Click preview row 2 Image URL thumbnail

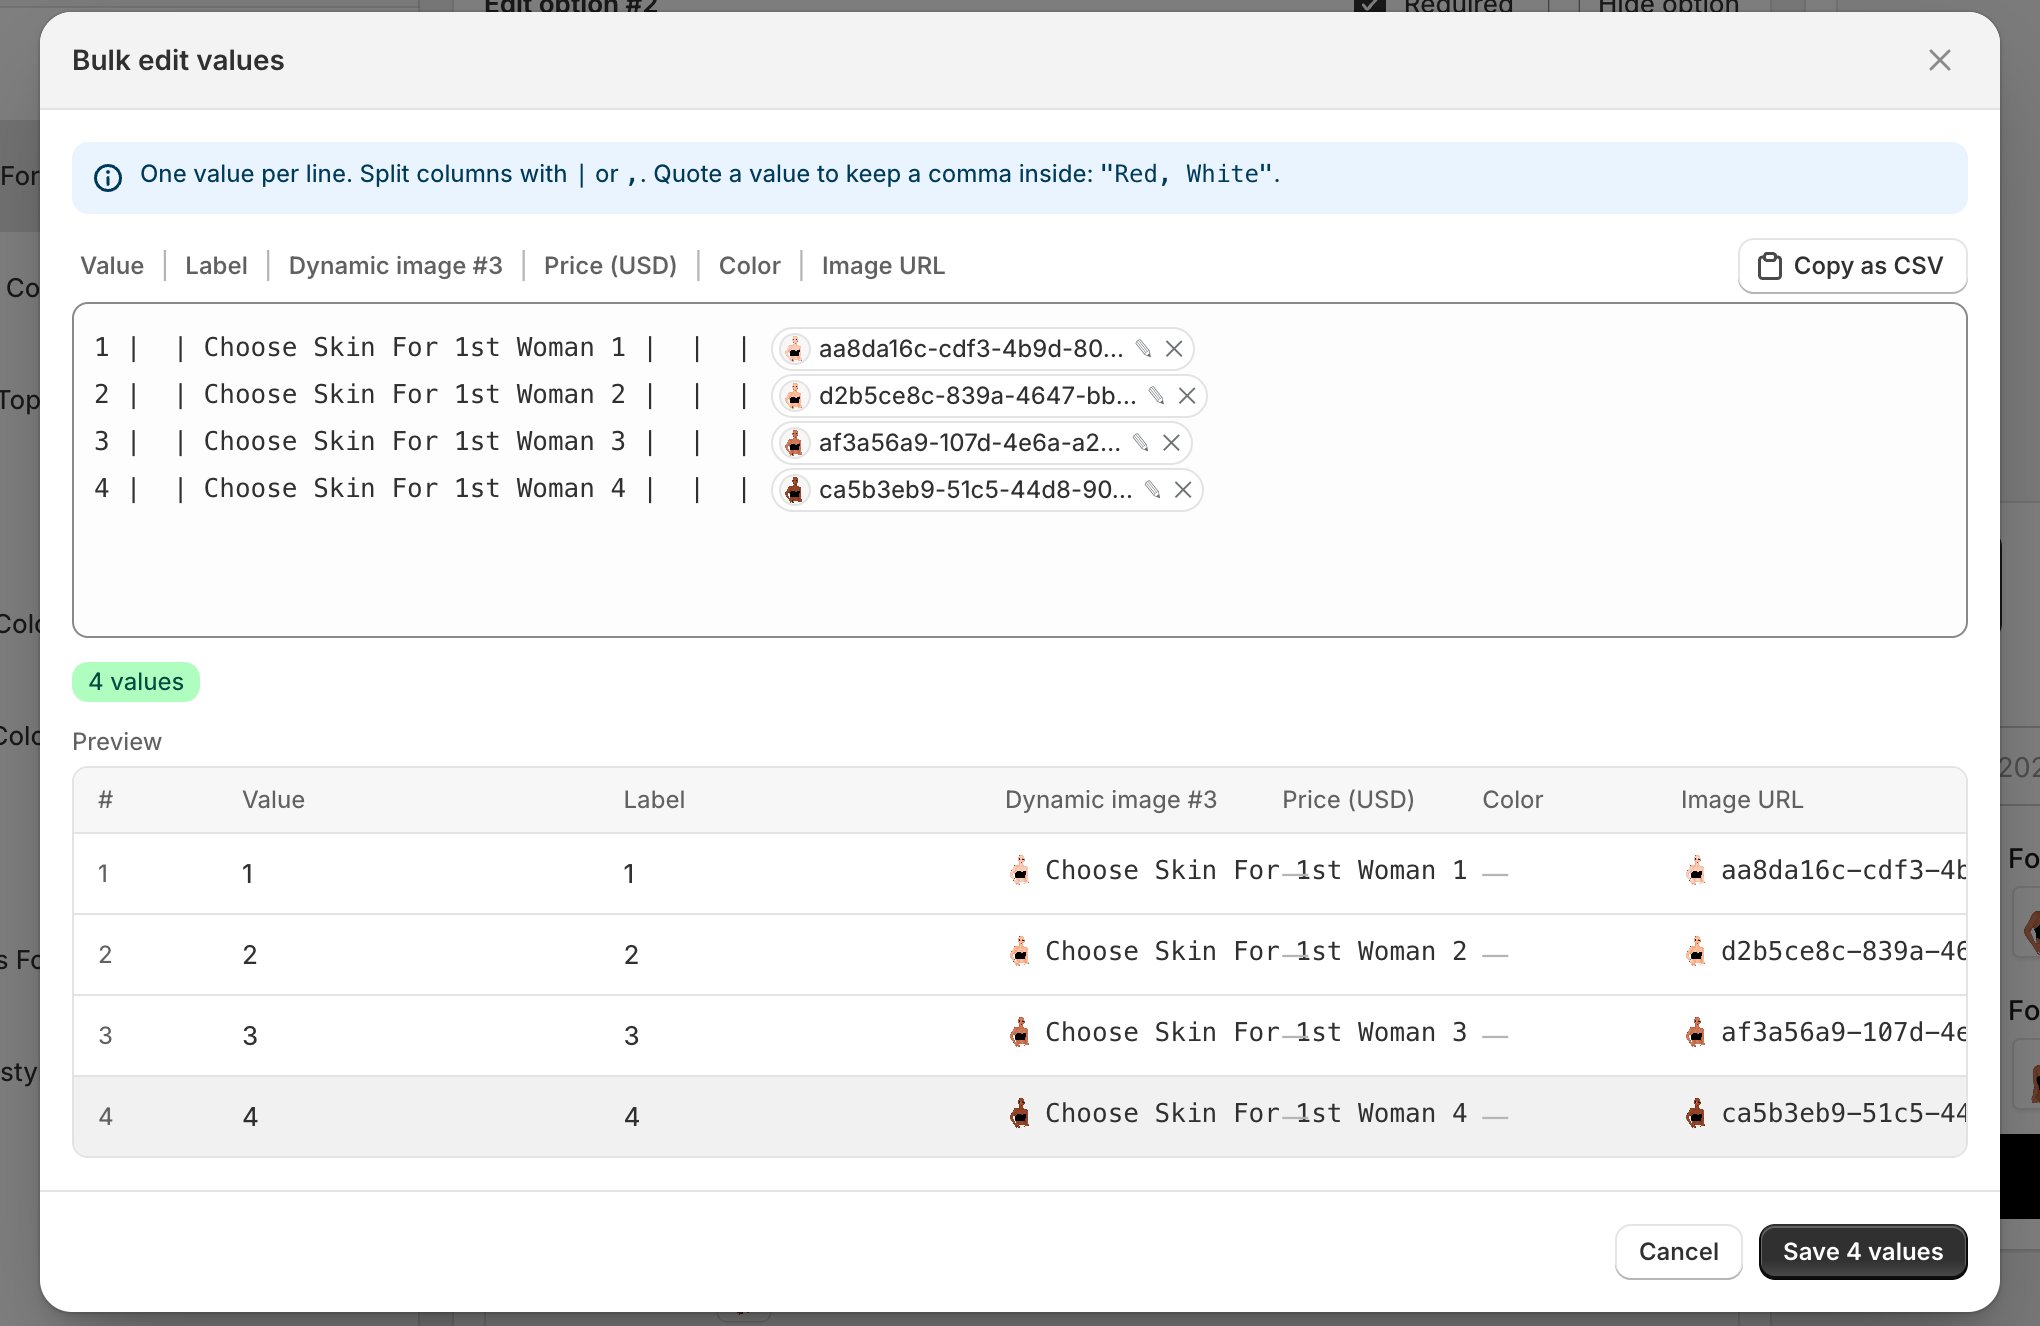[x=1696, y=951]
